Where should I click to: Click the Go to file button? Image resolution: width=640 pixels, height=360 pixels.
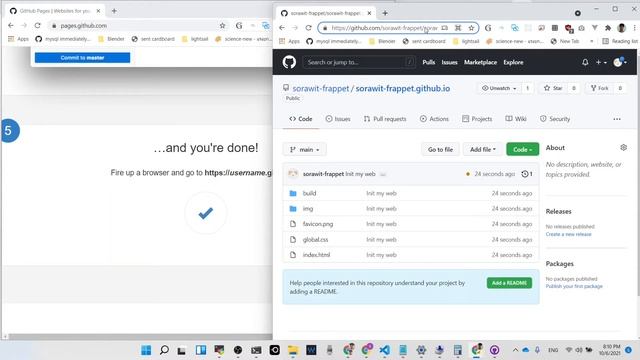pos(440,149)
